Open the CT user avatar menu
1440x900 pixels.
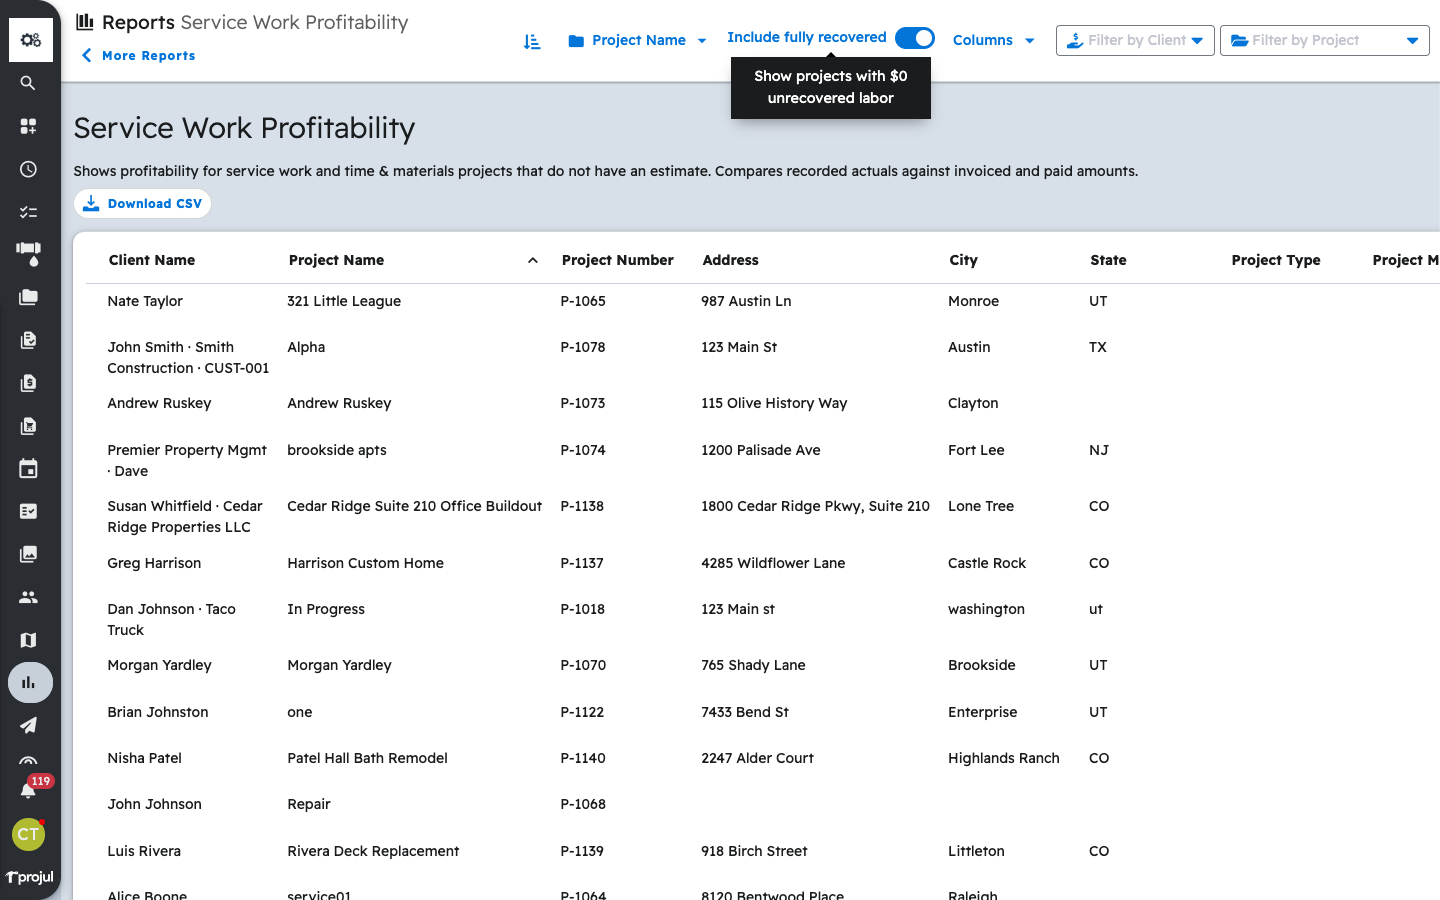point(28,834)
